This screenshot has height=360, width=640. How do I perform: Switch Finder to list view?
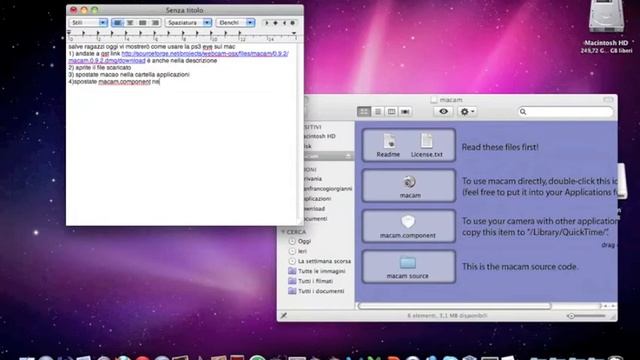click(x=378, y=111)
